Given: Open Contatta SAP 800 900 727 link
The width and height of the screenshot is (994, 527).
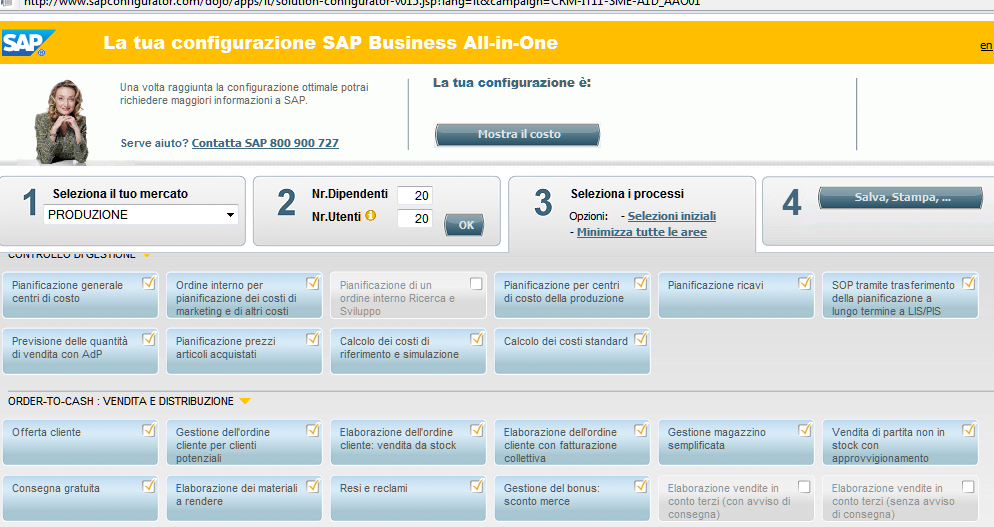Looking at the screenshot, I should pos(265,143).
